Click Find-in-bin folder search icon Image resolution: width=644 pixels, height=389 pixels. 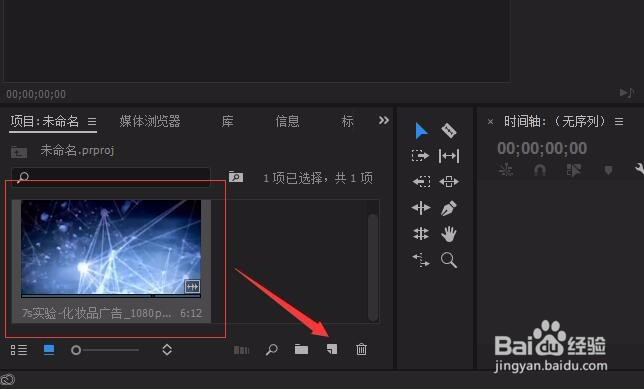(x=236, y=177)
